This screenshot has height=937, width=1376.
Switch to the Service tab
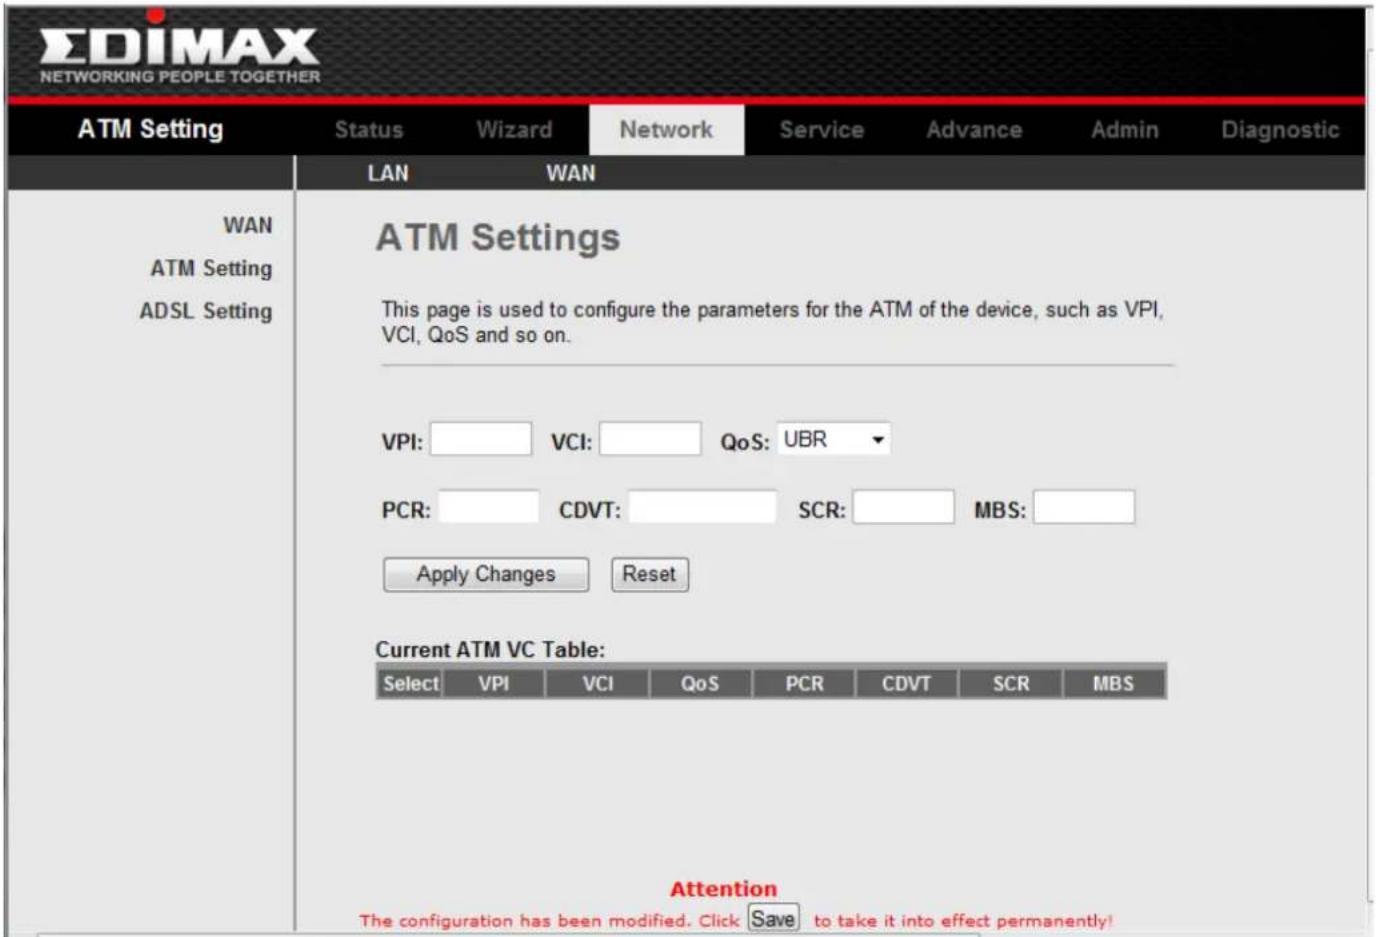[x=821, y=130]
